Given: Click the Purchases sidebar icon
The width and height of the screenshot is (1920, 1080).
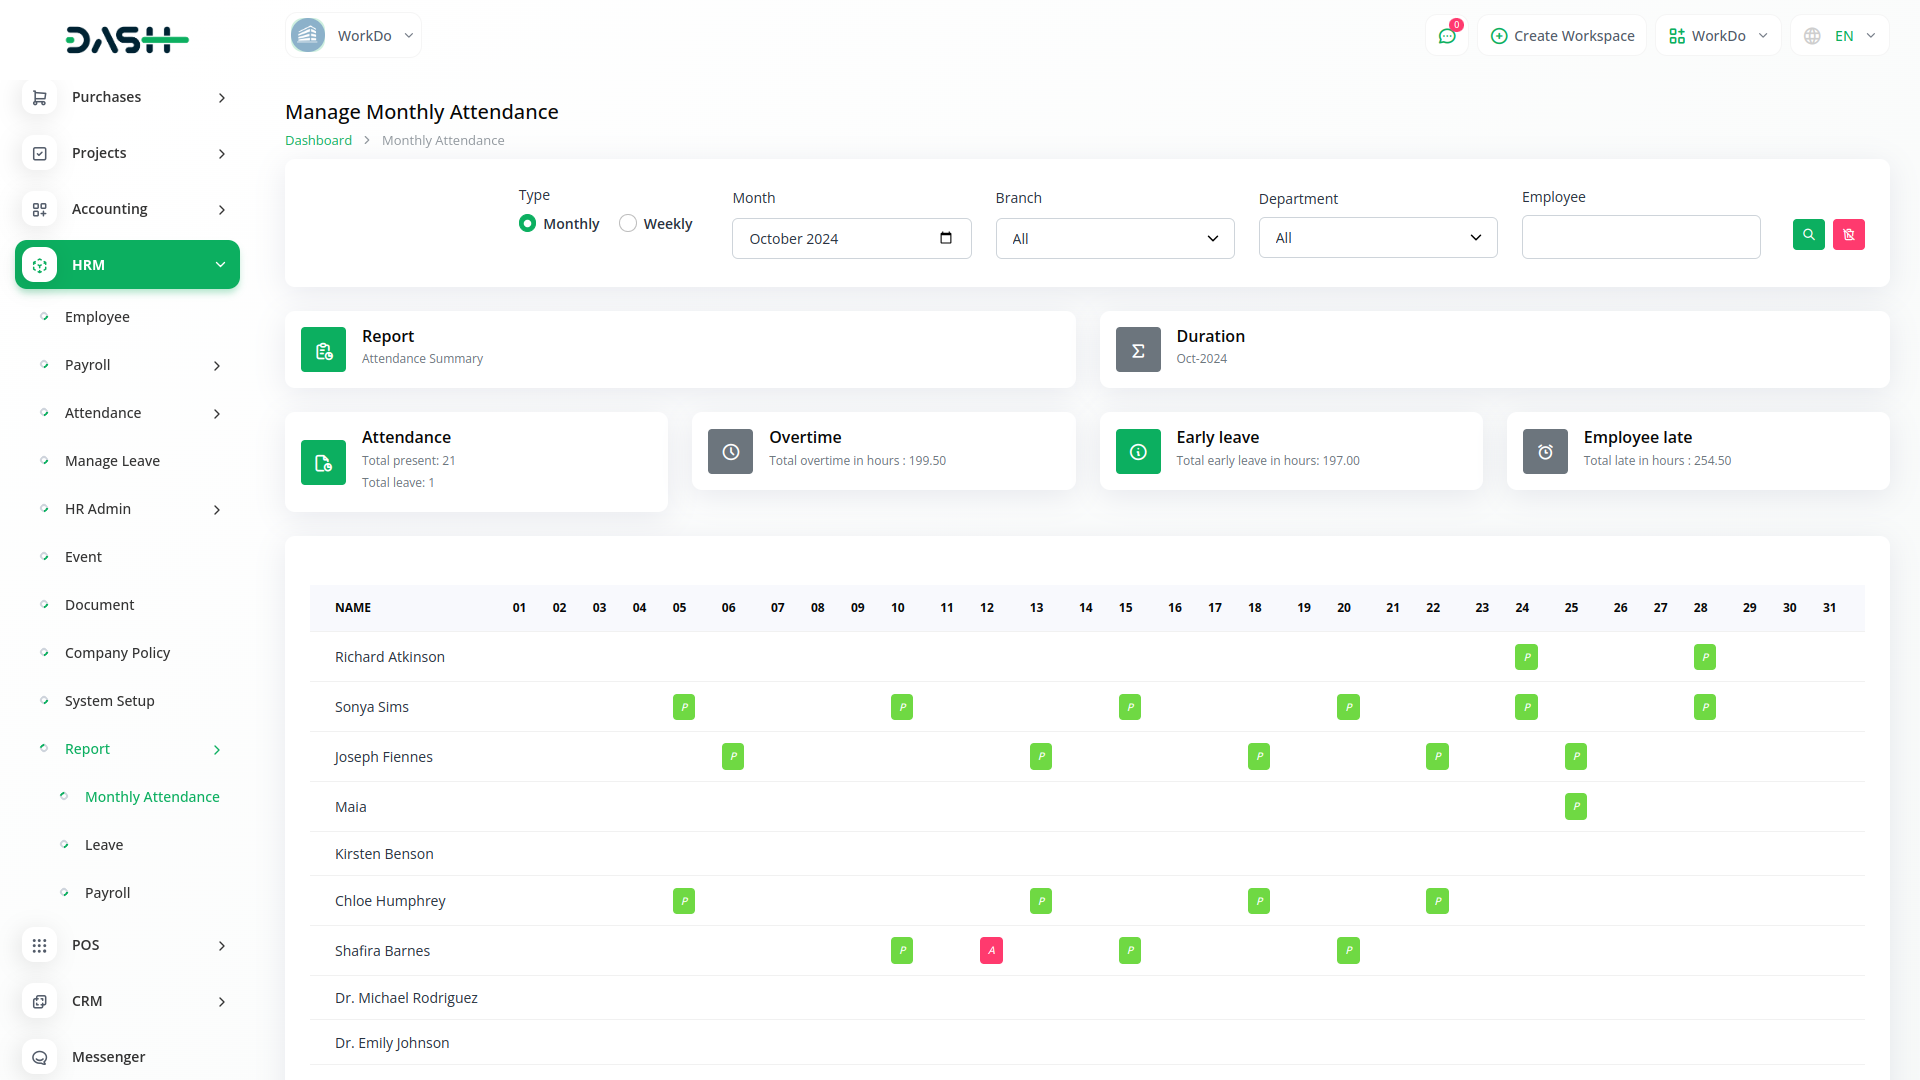Looking at the screenshot, I should coord(39,97).
